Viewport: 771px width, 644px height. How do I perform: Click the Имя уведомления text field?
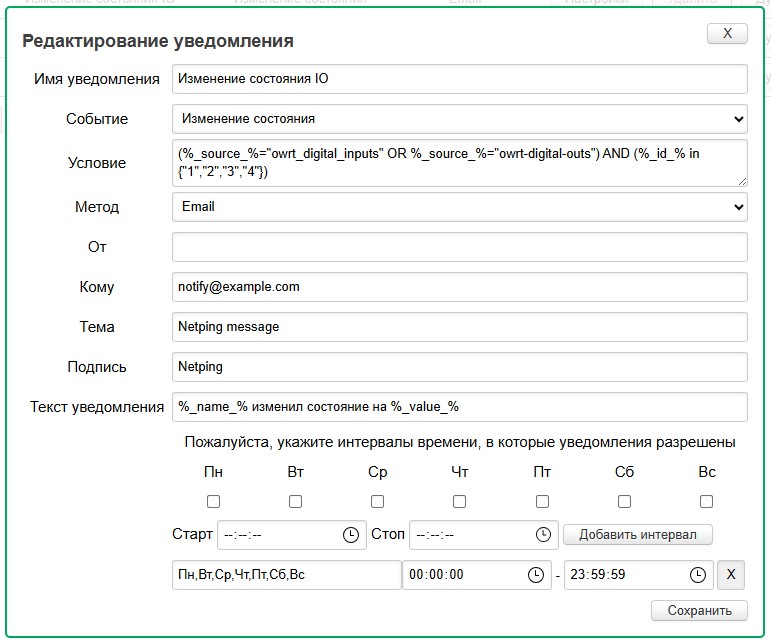pos(459,79)
